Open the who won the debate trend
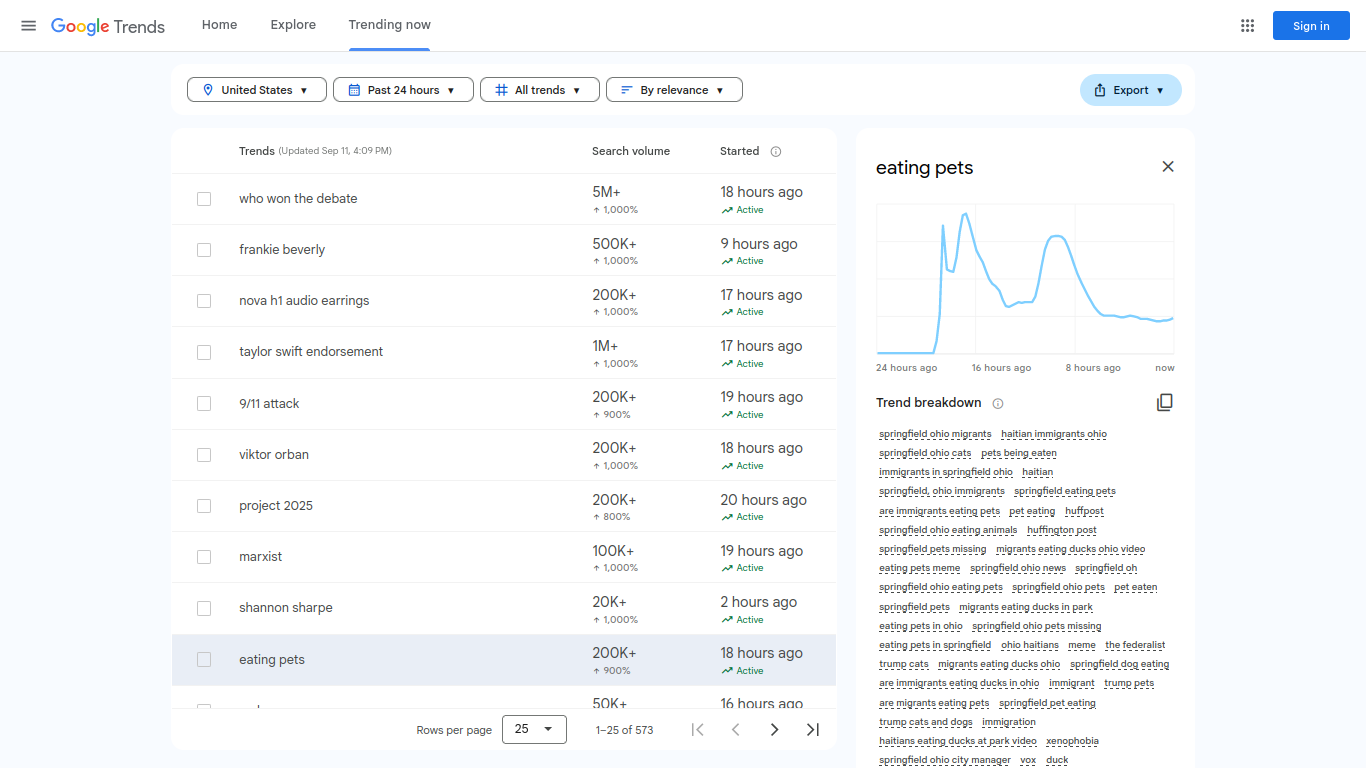Screen dimensions: 1366x768 tap(298, 199)
